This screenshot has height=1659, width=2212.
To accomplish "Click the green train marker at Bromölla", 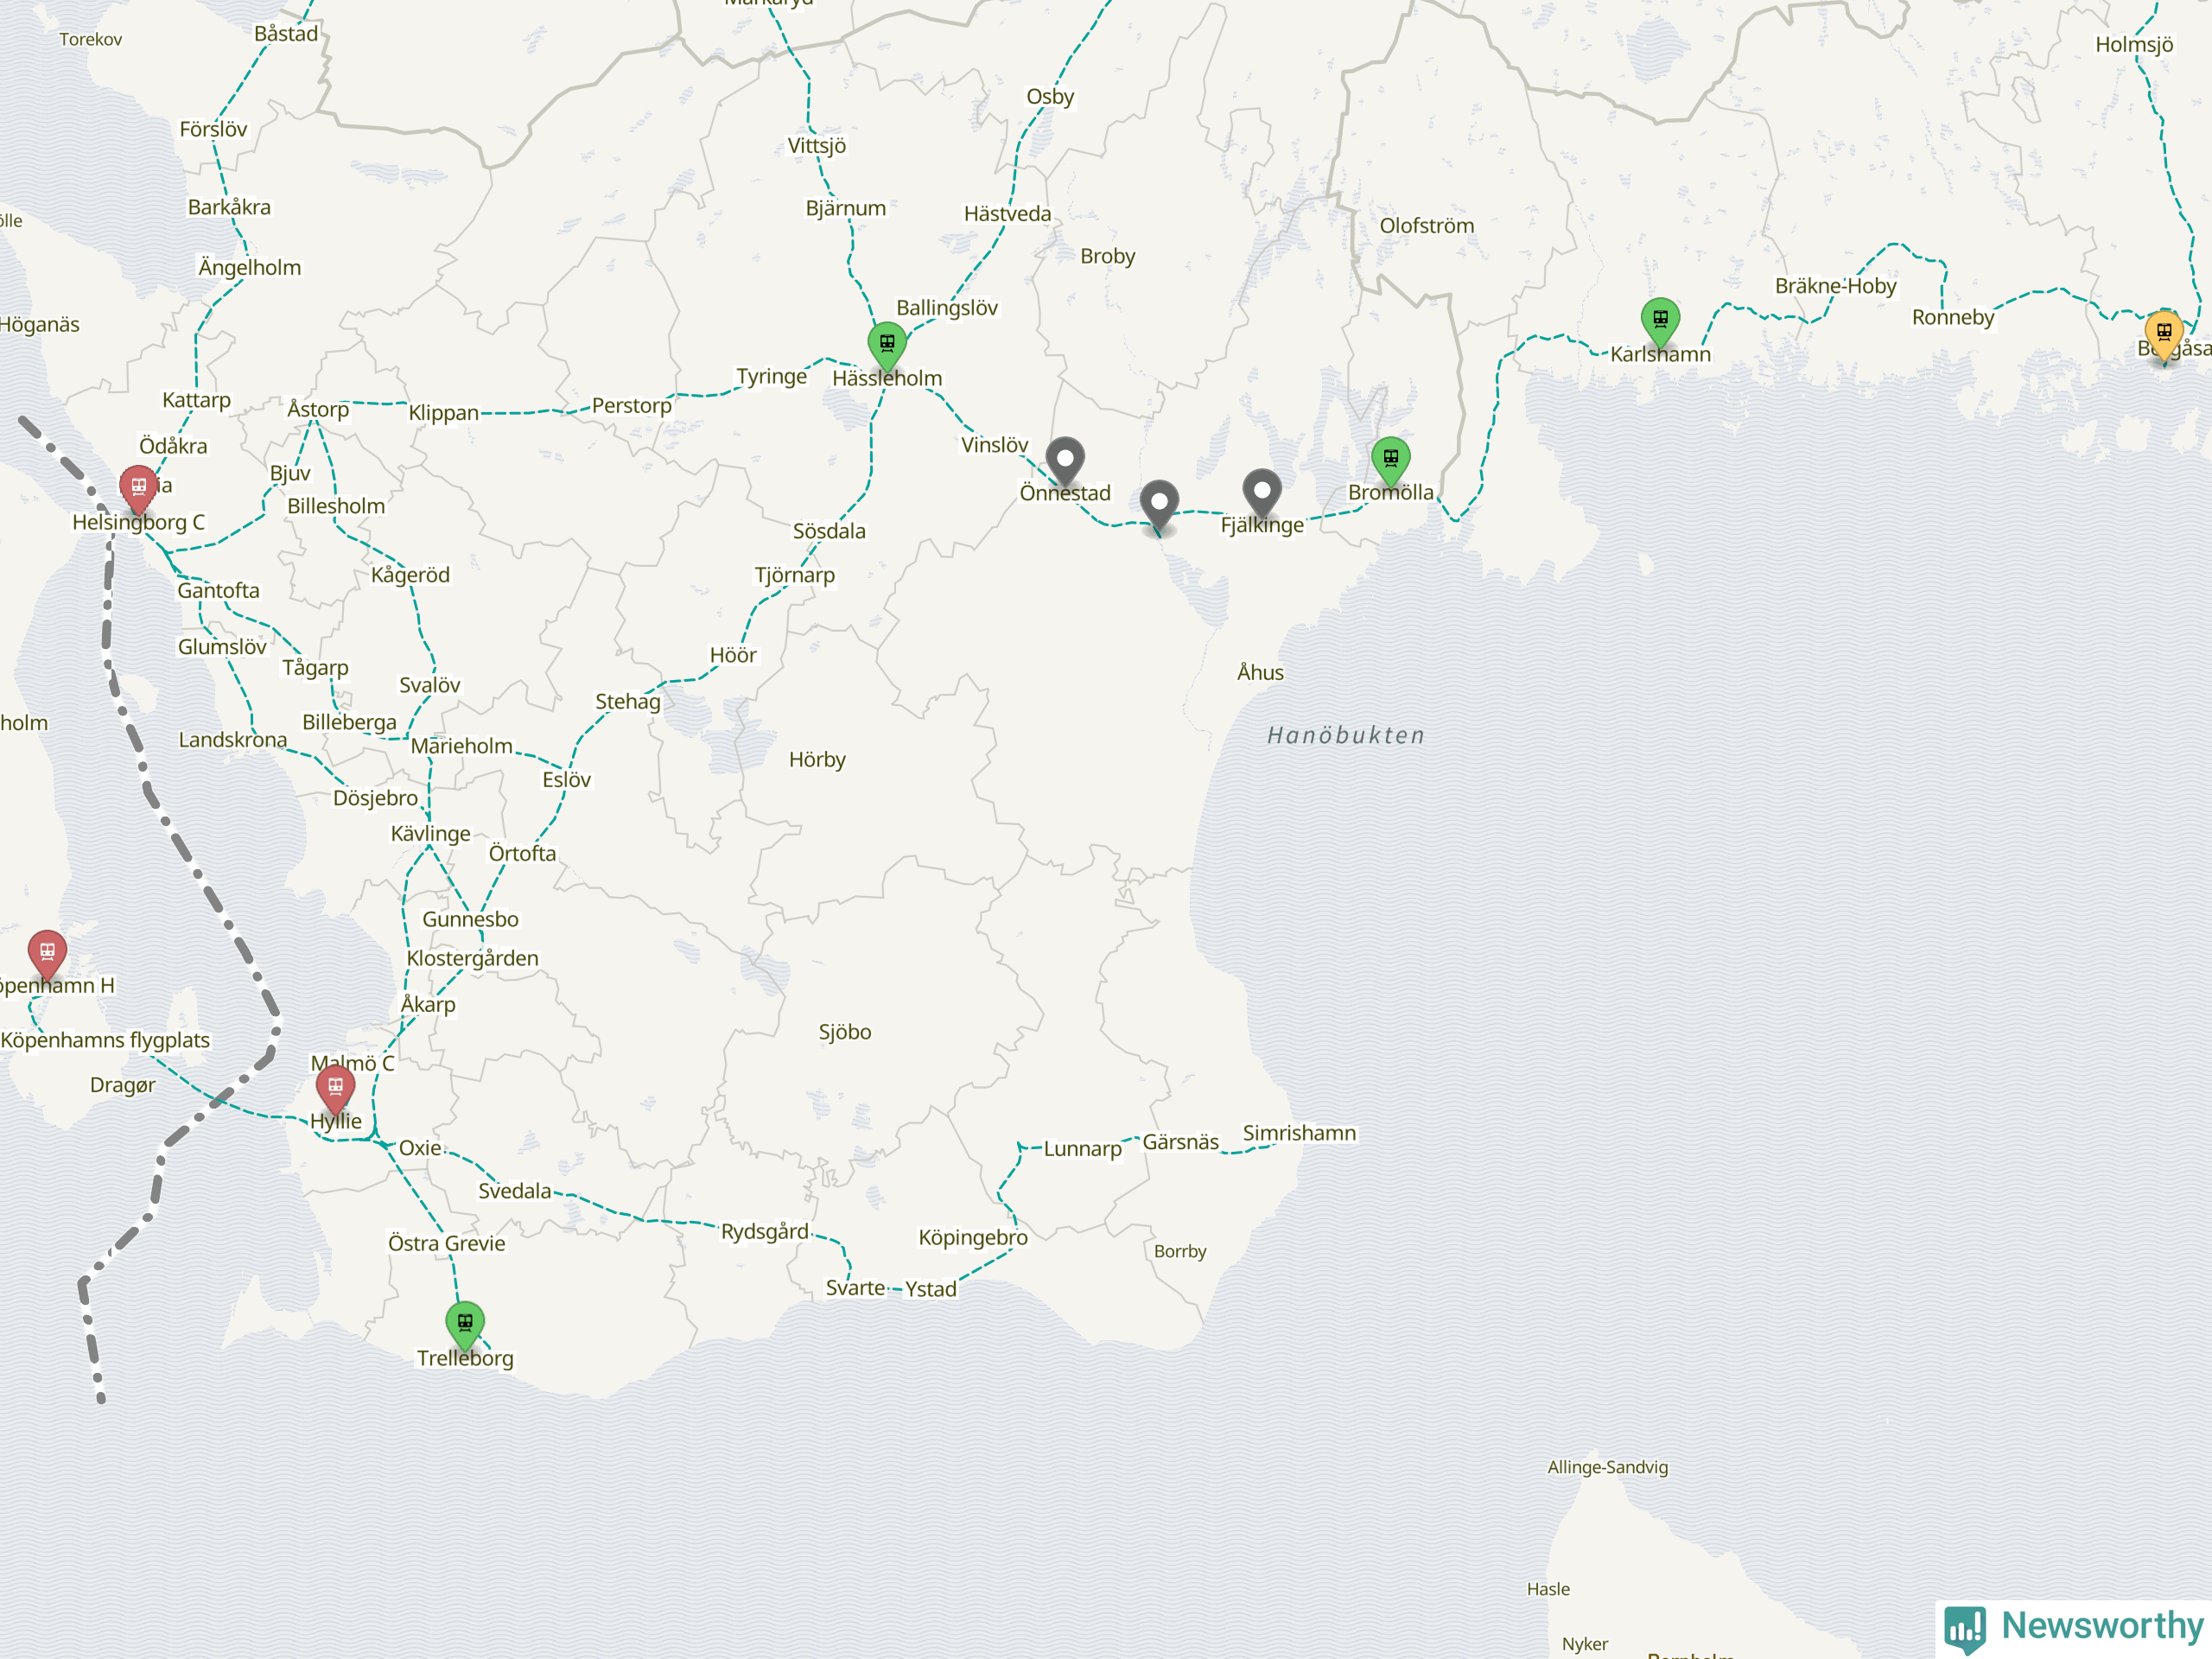I will click(x=1390, y=462).
